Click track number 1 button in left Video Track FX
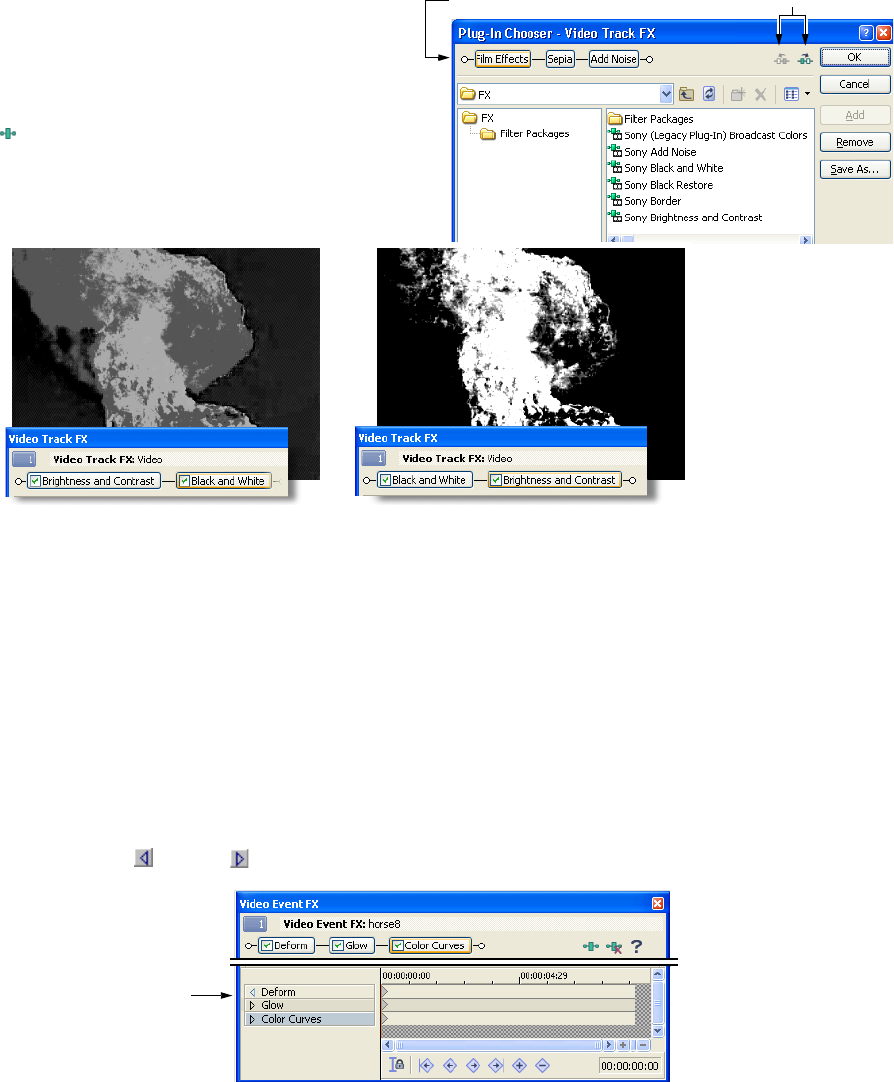The height and width of the screenshot is (1082, 894). (x=24, y=459)
